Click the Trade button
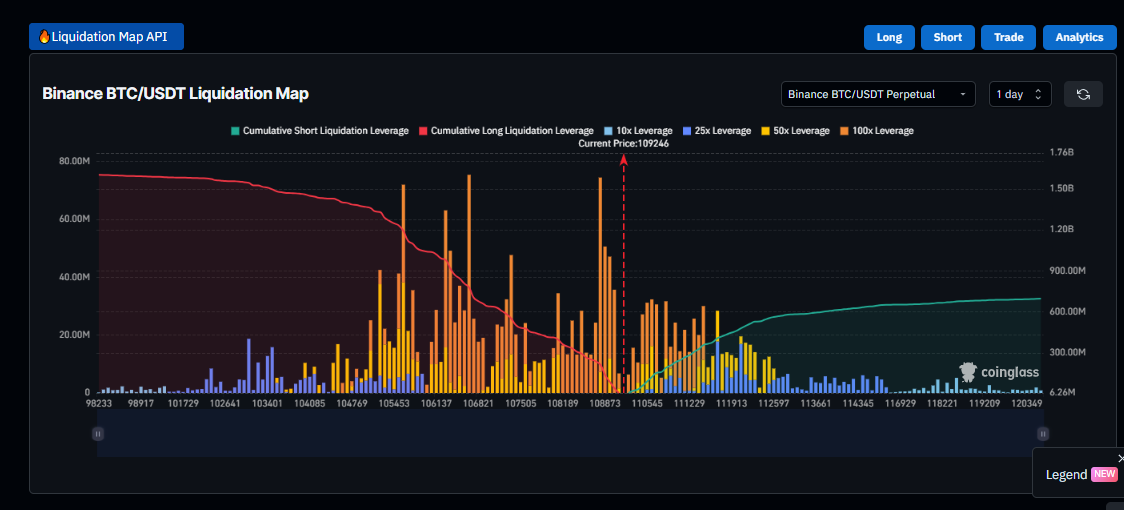 point(1008,37)
